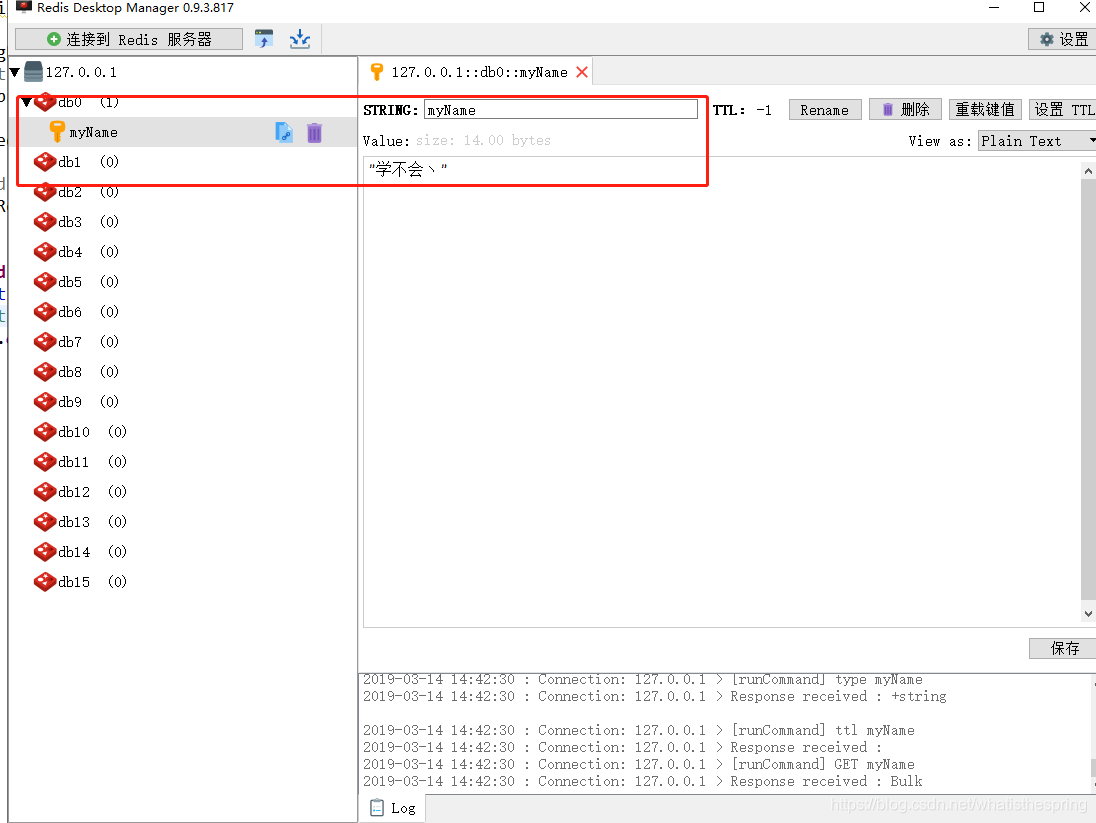Open the connect to Redis server button
This screenshot has height=823, width=1096.
pos(129,39)
